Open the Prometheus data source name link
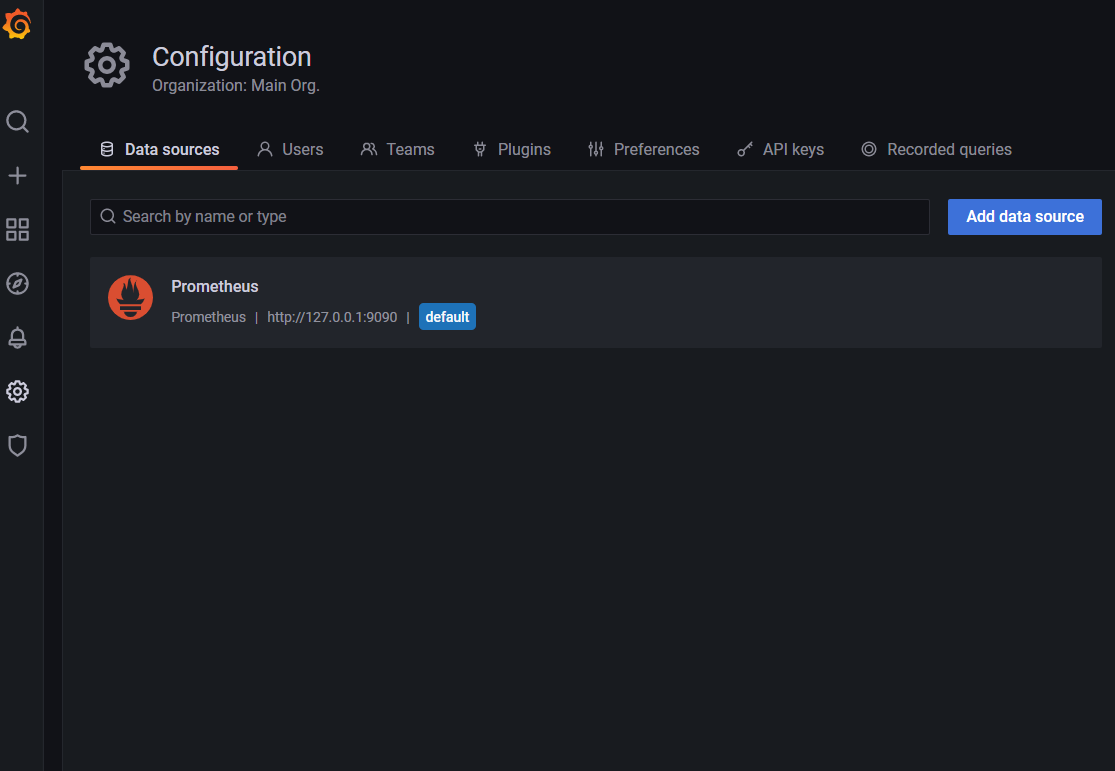 (215, 287)
